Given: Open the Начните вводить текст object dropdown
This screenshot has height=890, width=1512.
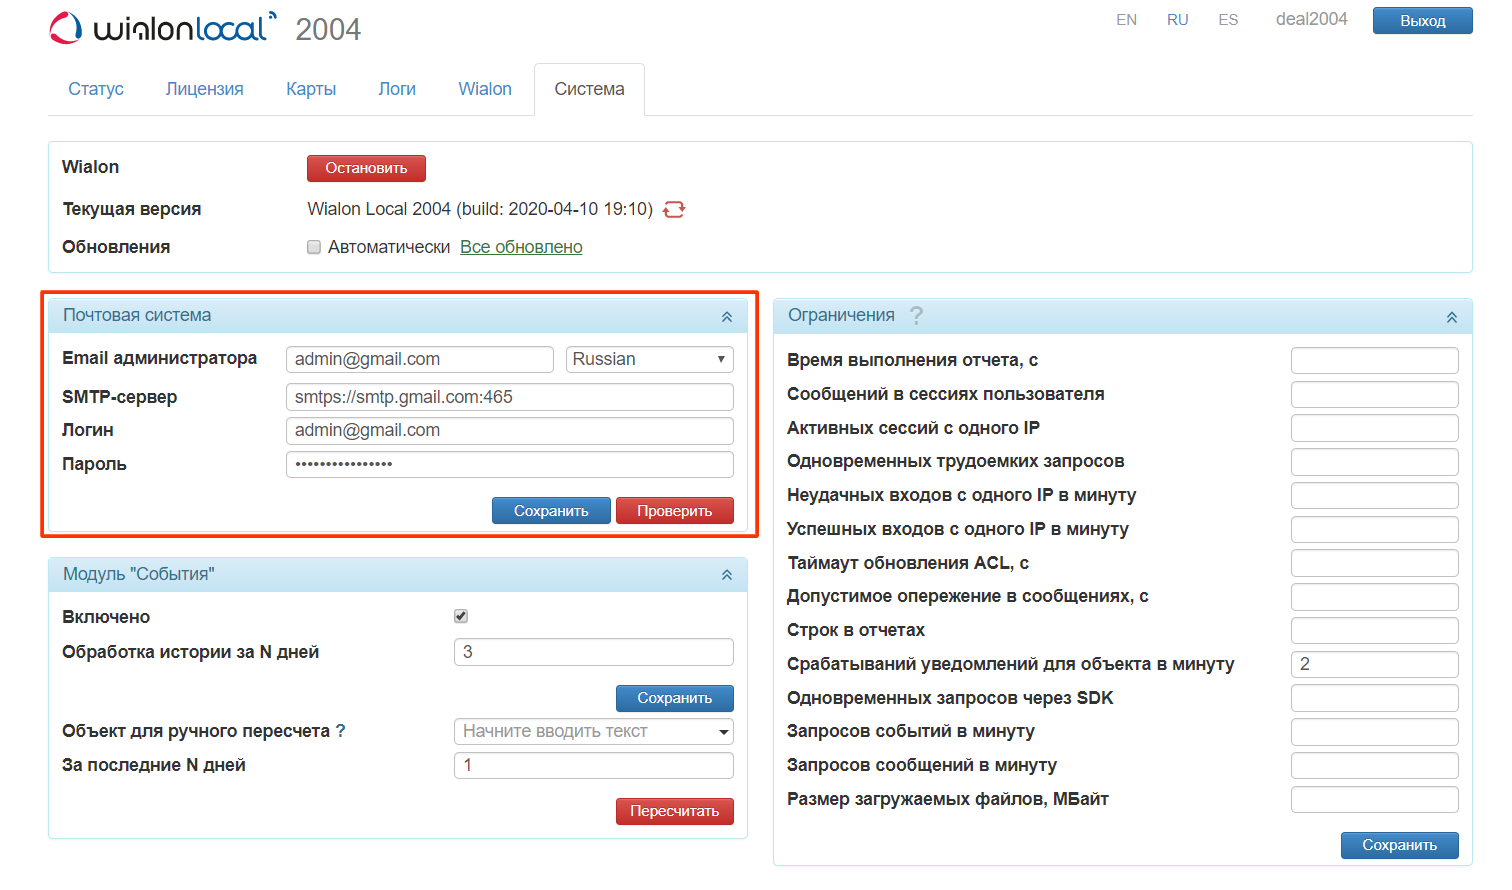Looking at the screenshot, I should pos(593,731).
